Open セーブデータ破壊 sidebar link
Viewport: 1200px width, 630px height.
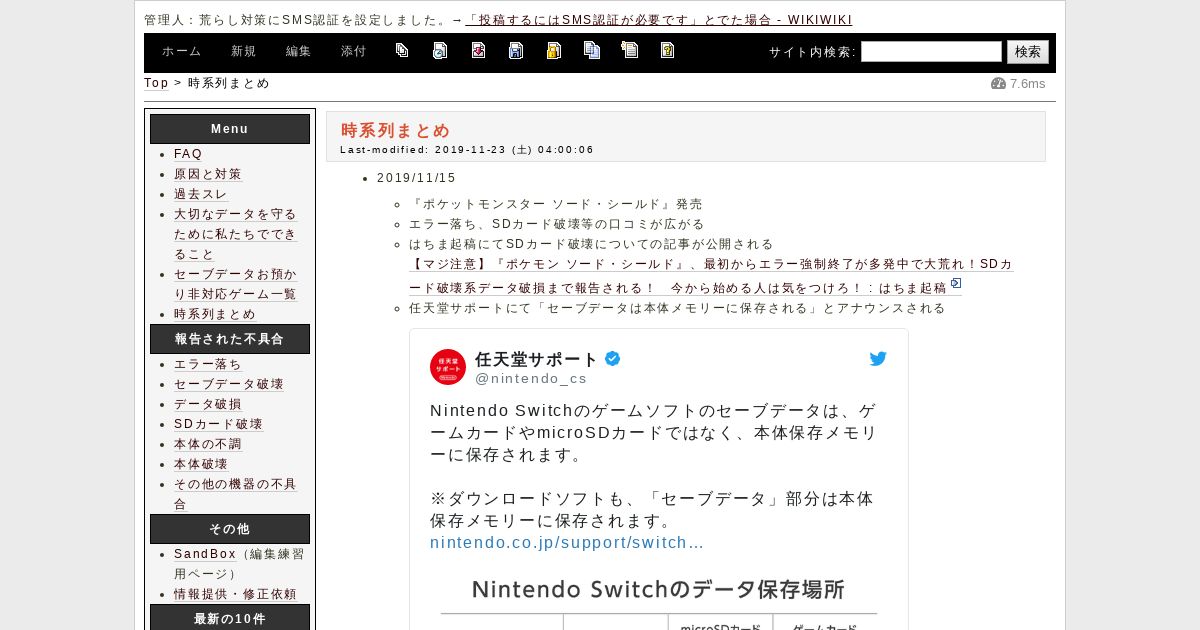tap(229, 384)
